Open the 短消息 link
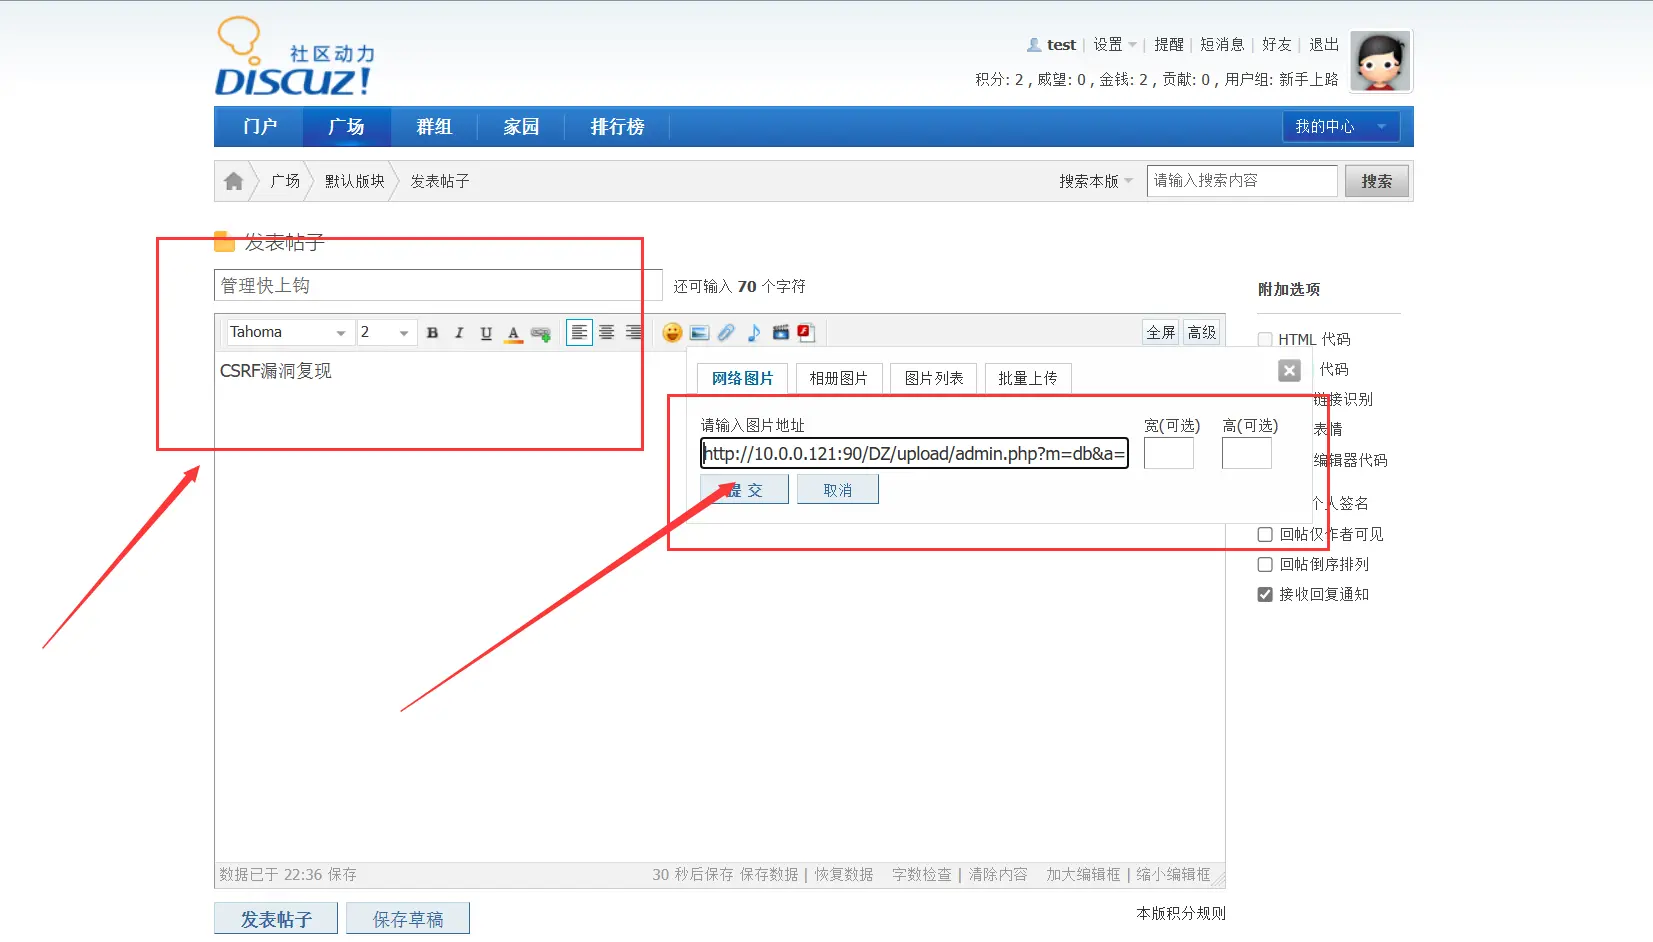This screenshot has height=942, width=1653. [x=1222, y=45]
